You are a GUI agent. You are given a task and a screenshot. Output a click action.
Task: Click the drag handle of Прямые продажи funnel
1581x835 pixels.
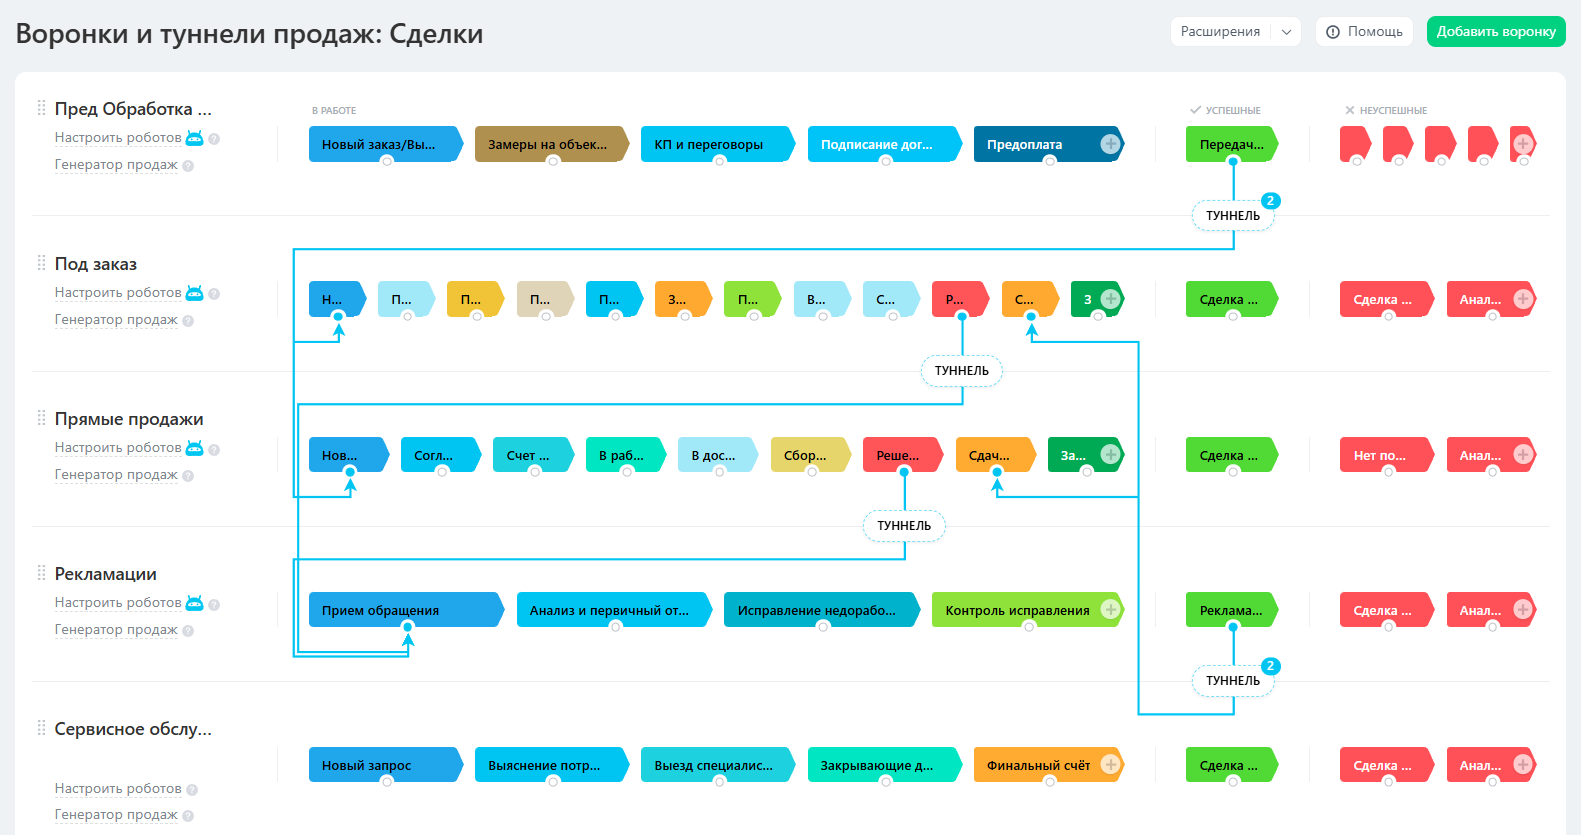[41, 417]
